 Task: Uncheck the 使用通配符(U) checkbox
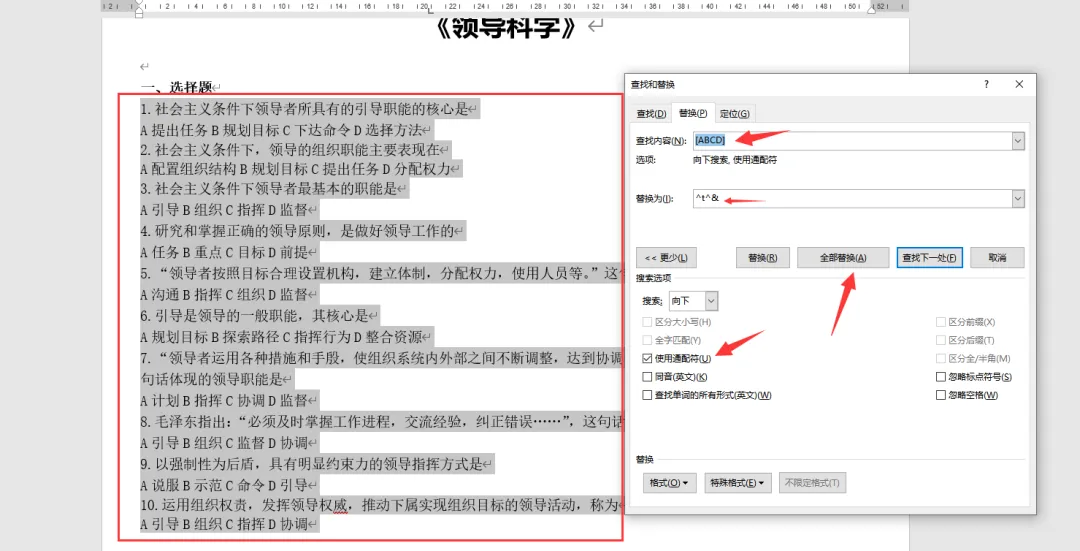[x=647, y=359]
